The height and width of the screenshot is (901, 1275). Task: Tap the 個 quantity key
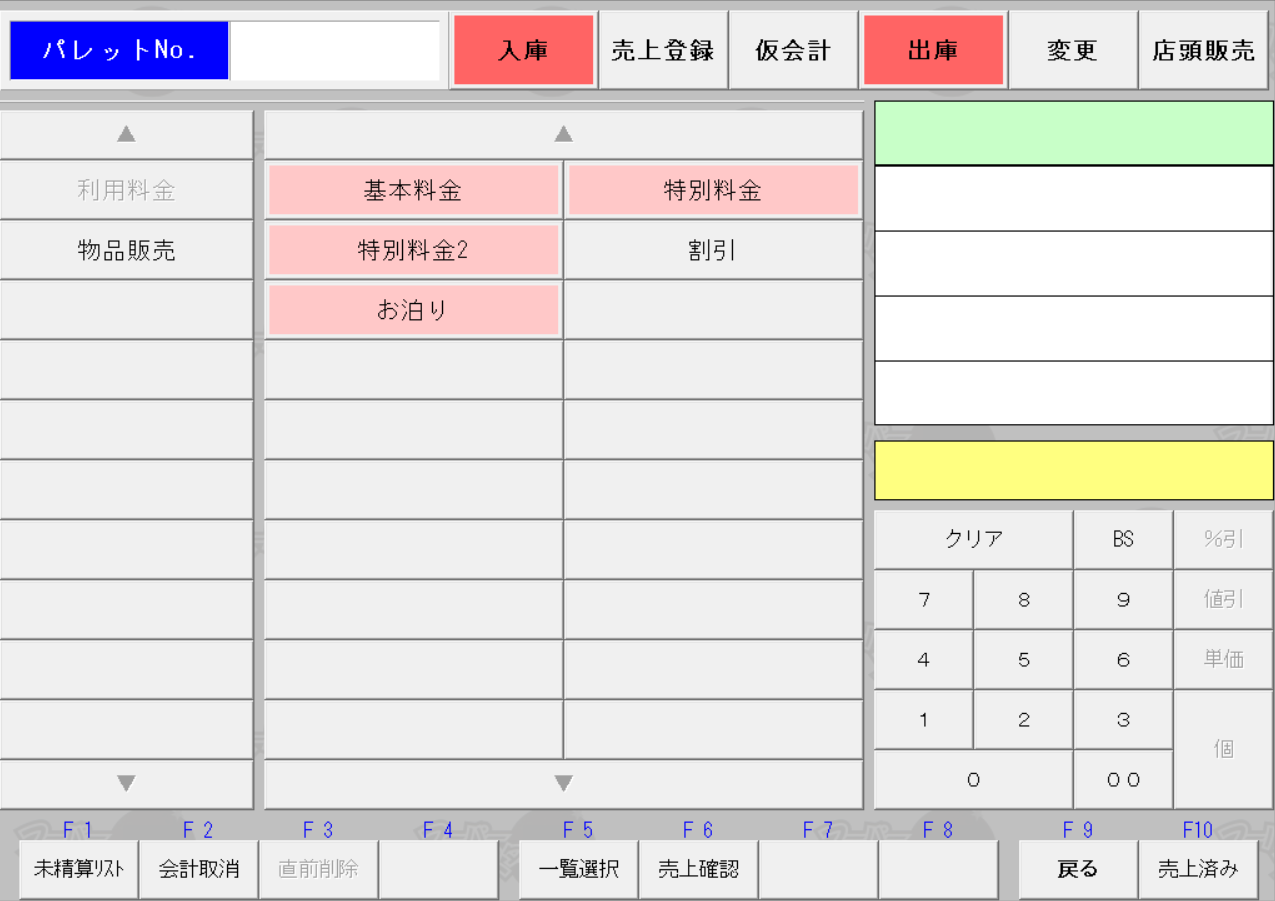1224,749
